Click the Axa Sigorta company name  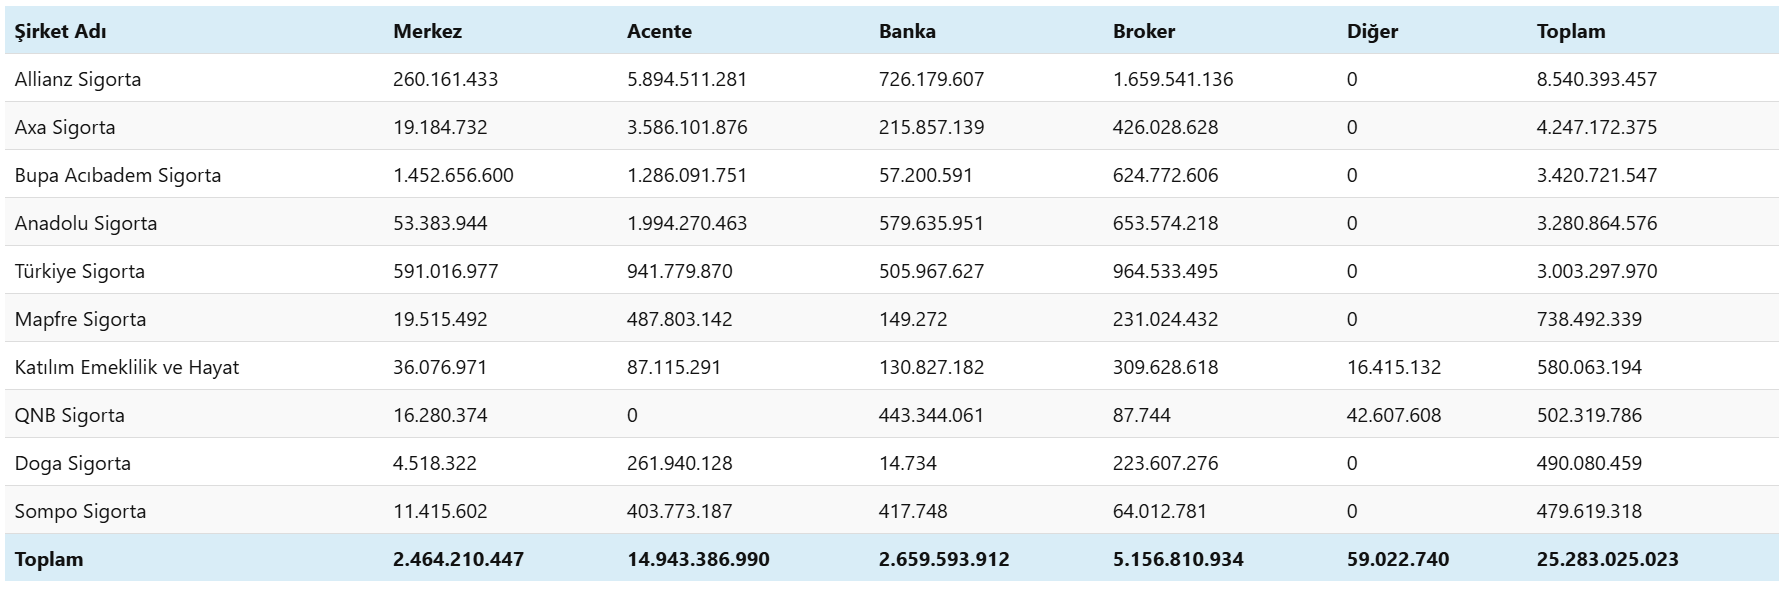tap(65, 127)
